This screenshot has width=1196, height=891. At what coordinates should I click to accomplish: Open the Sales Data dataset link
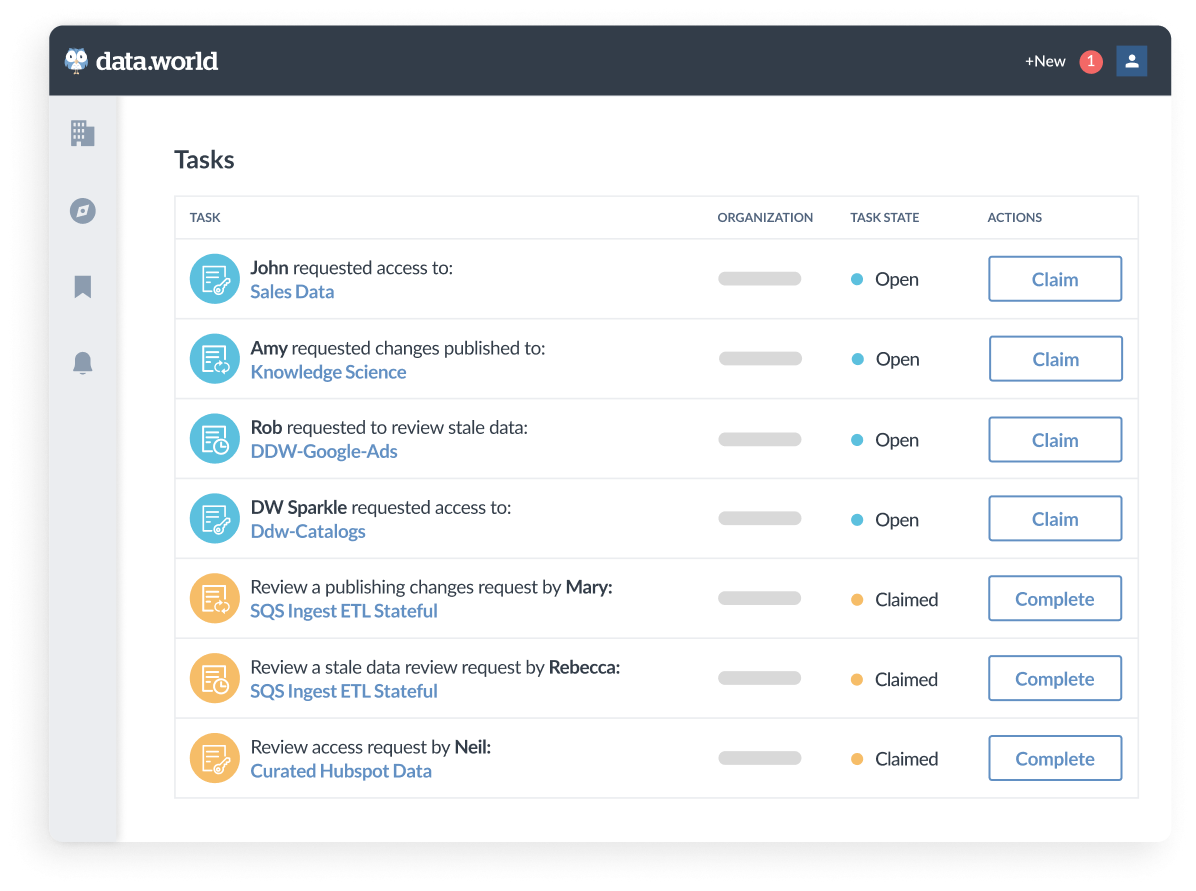tap(292, 291)
